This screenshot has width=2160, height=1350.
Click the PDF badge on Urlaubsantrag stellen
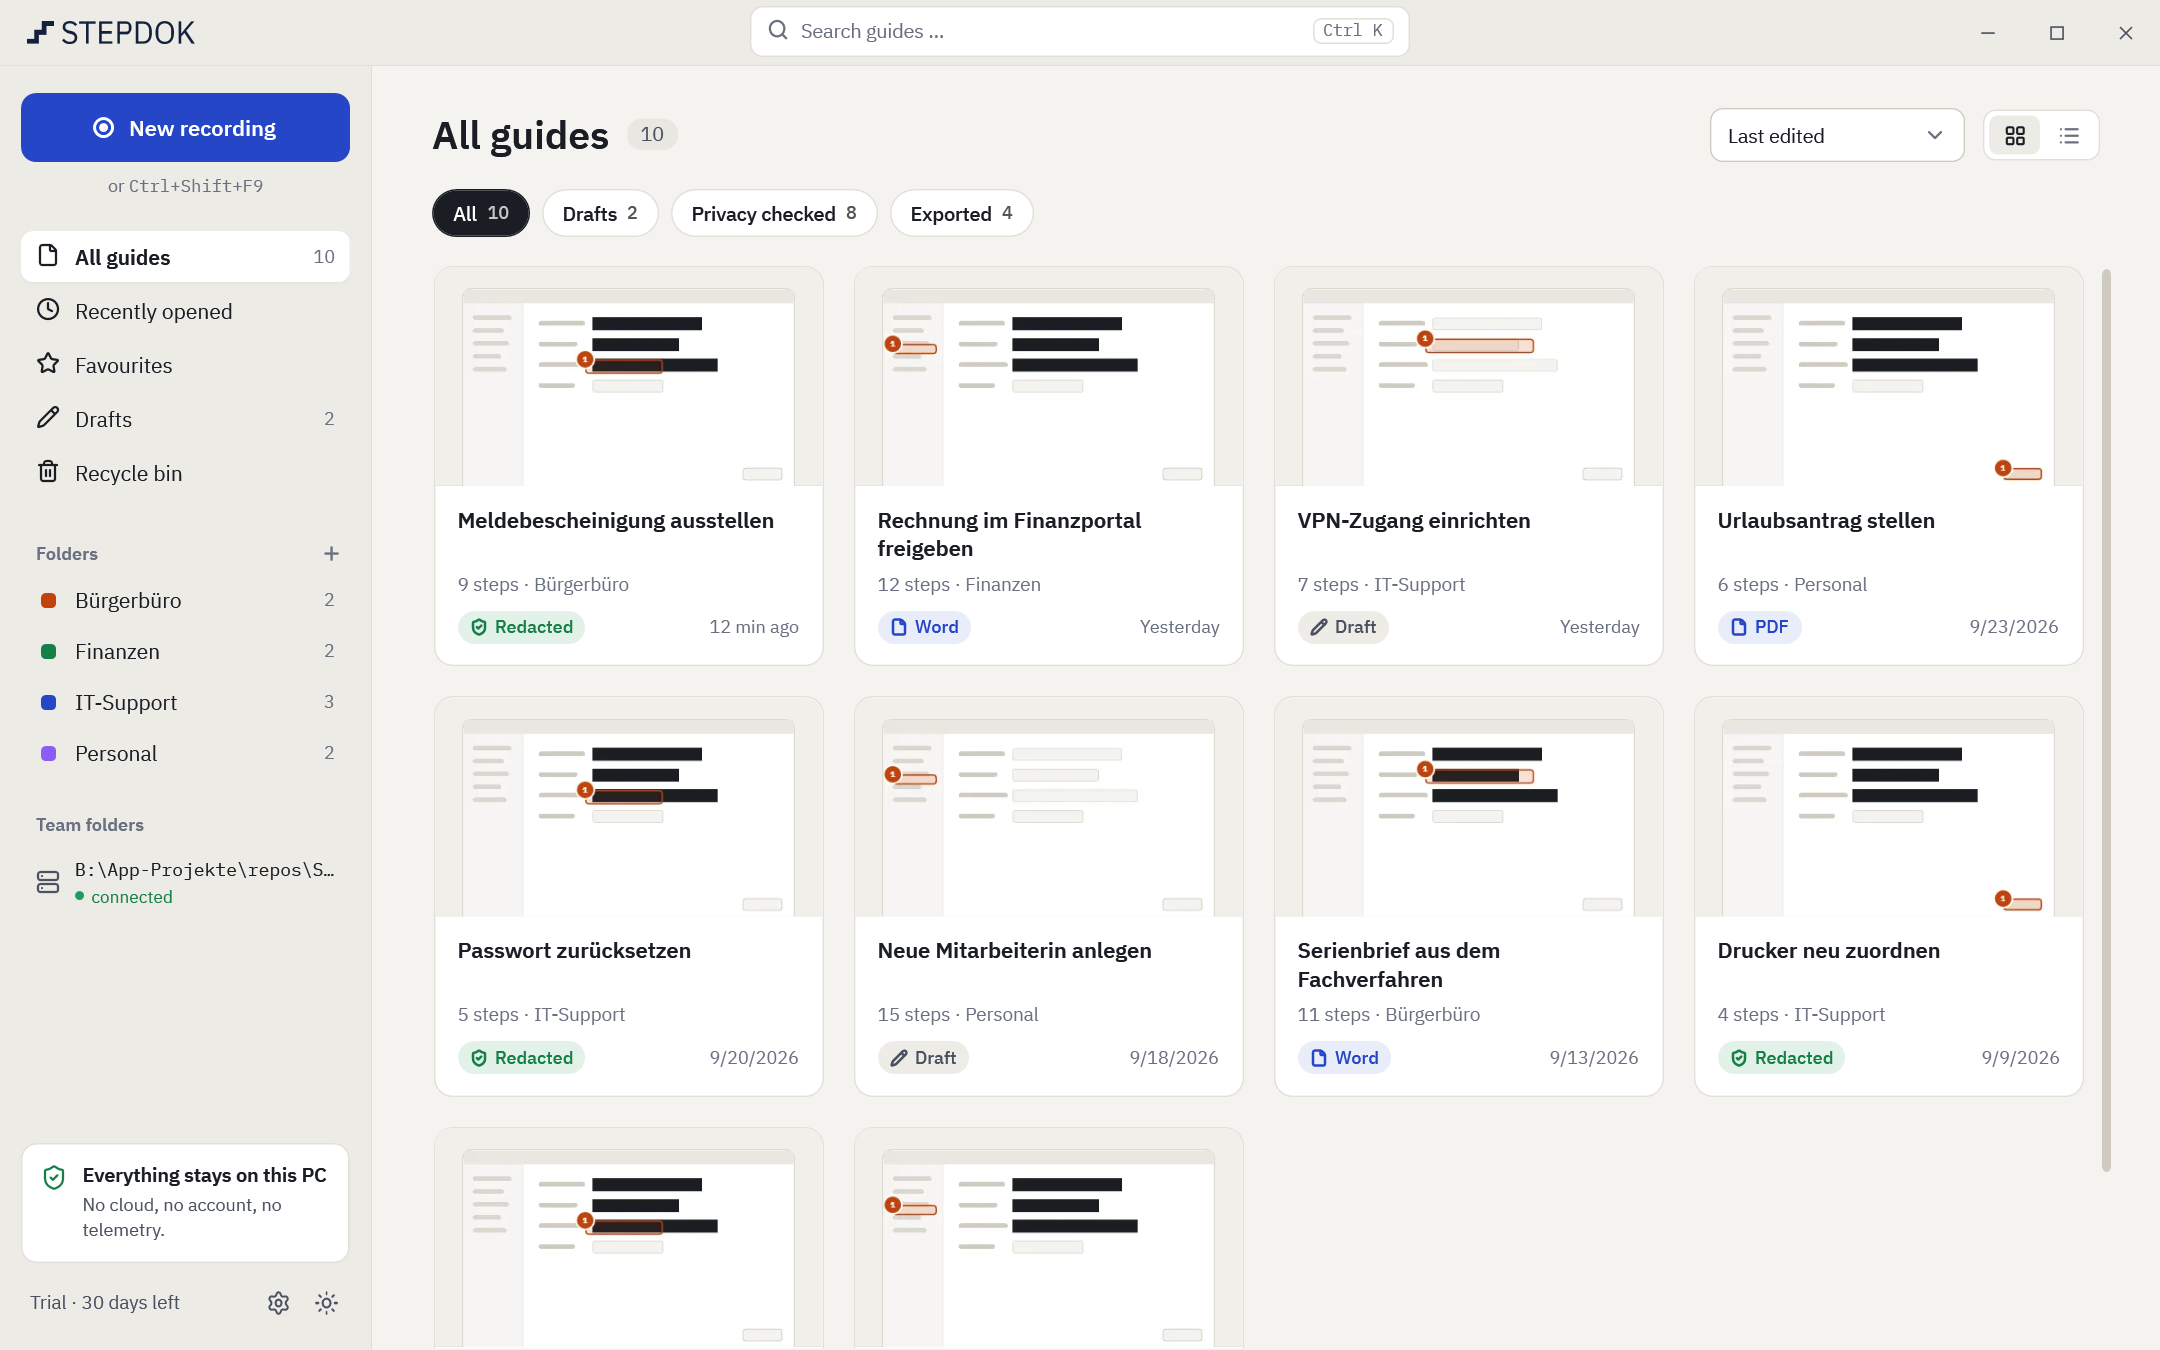click(1759, 627)
